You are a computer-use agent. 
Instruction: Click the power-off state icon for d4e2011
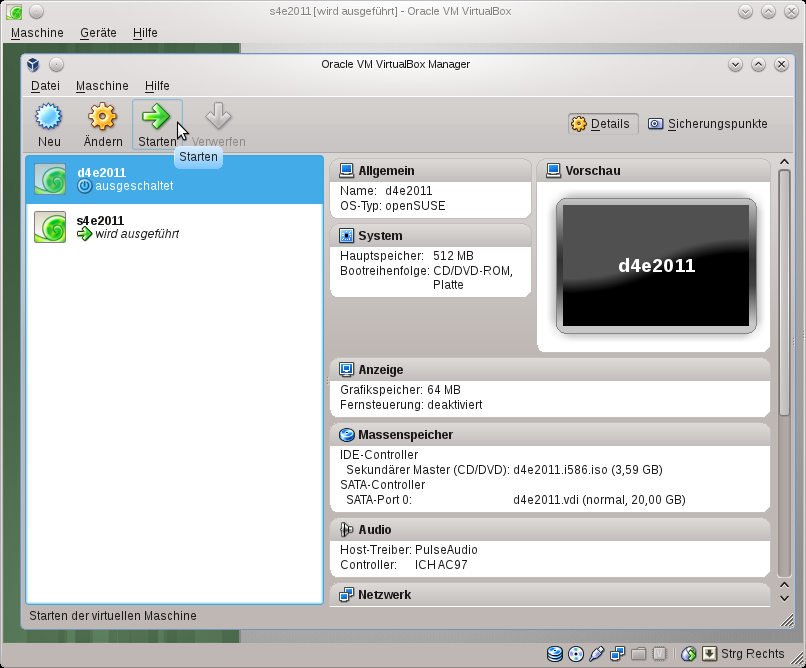(x=85, y=186)
